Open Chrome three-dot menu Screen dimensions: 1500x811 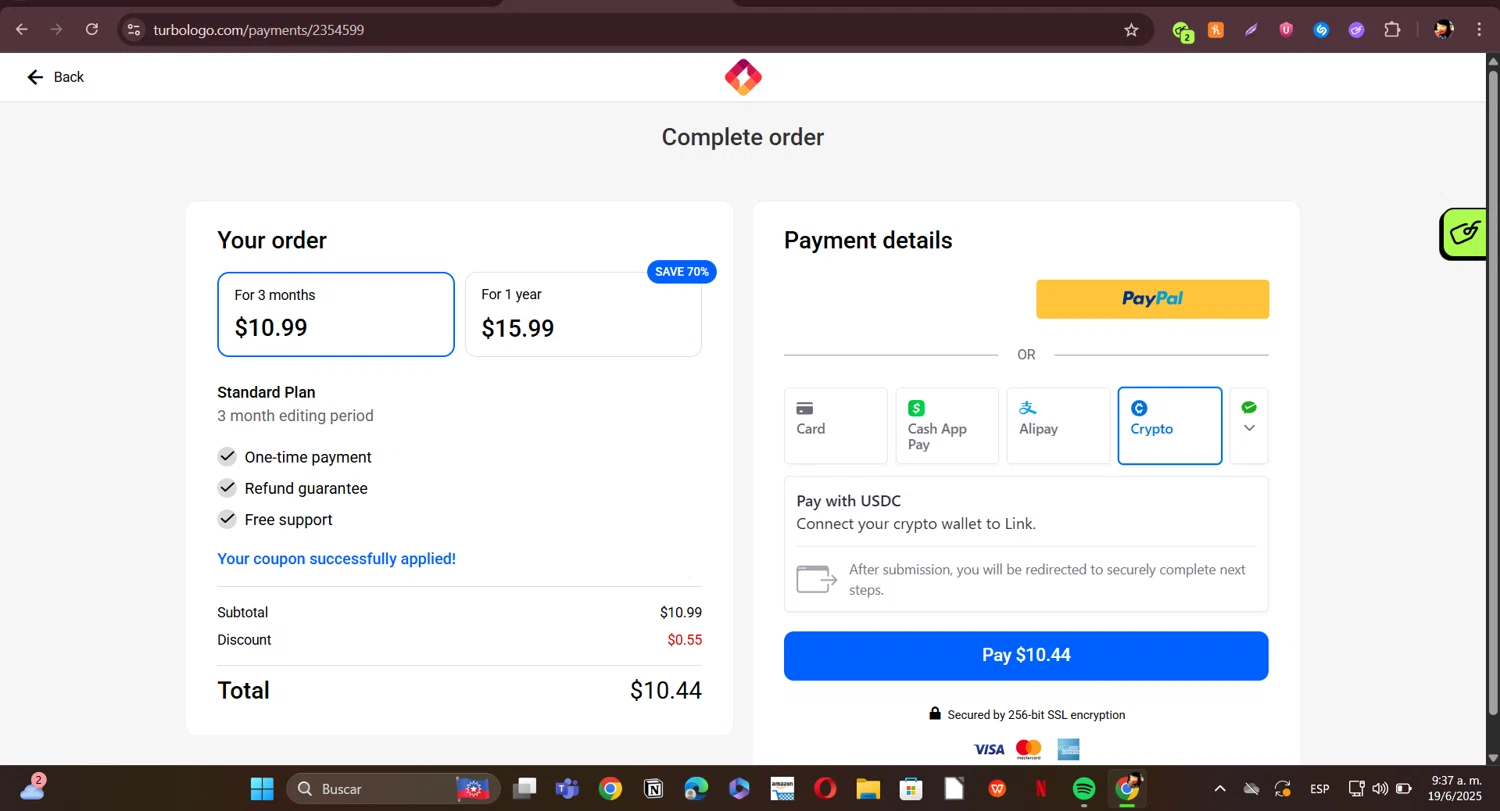(x=1478, y=30)
